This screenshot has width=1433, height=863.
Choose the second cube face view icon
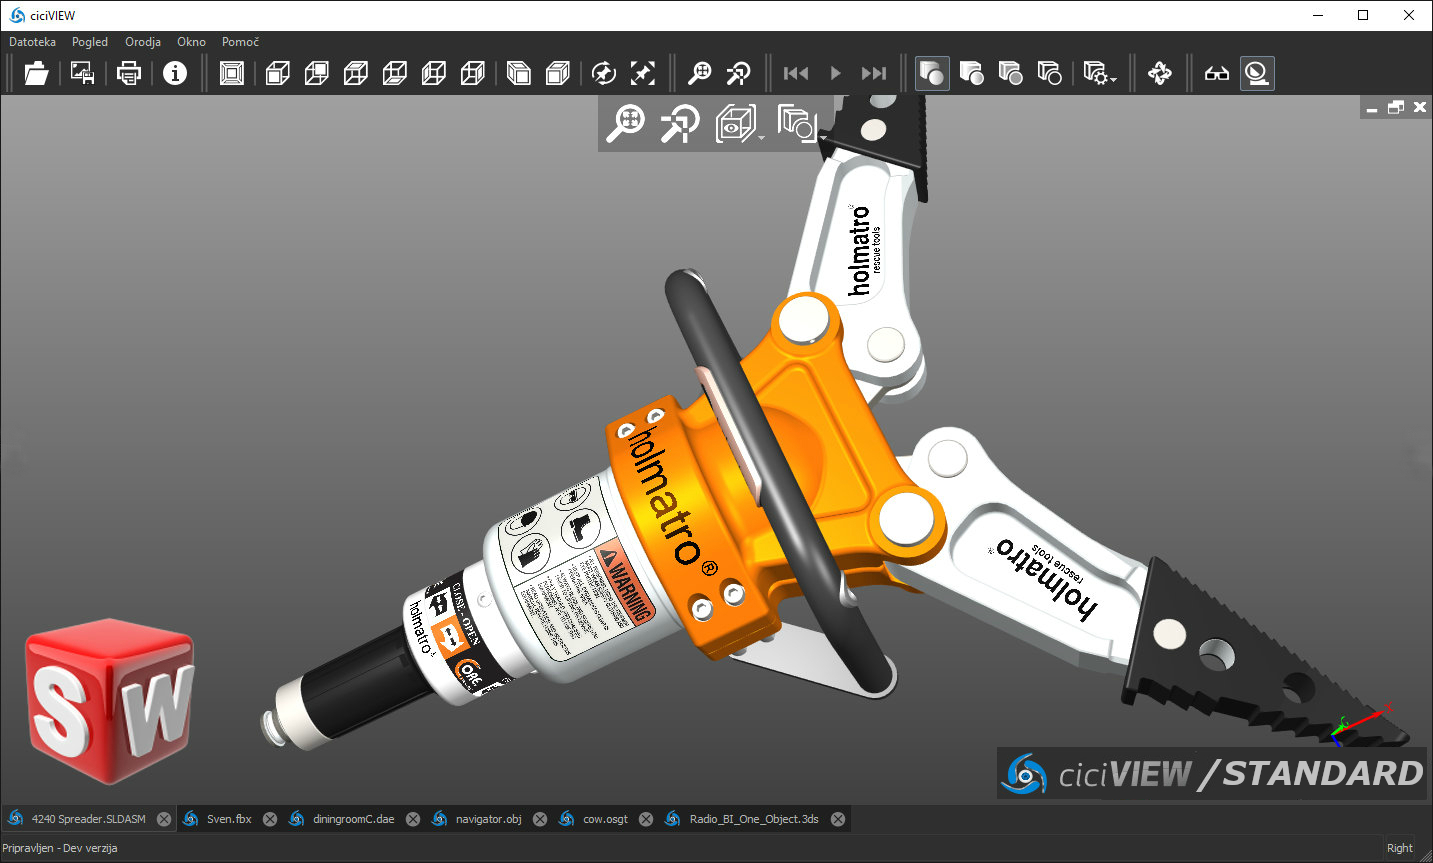click(x=317, y=73)
